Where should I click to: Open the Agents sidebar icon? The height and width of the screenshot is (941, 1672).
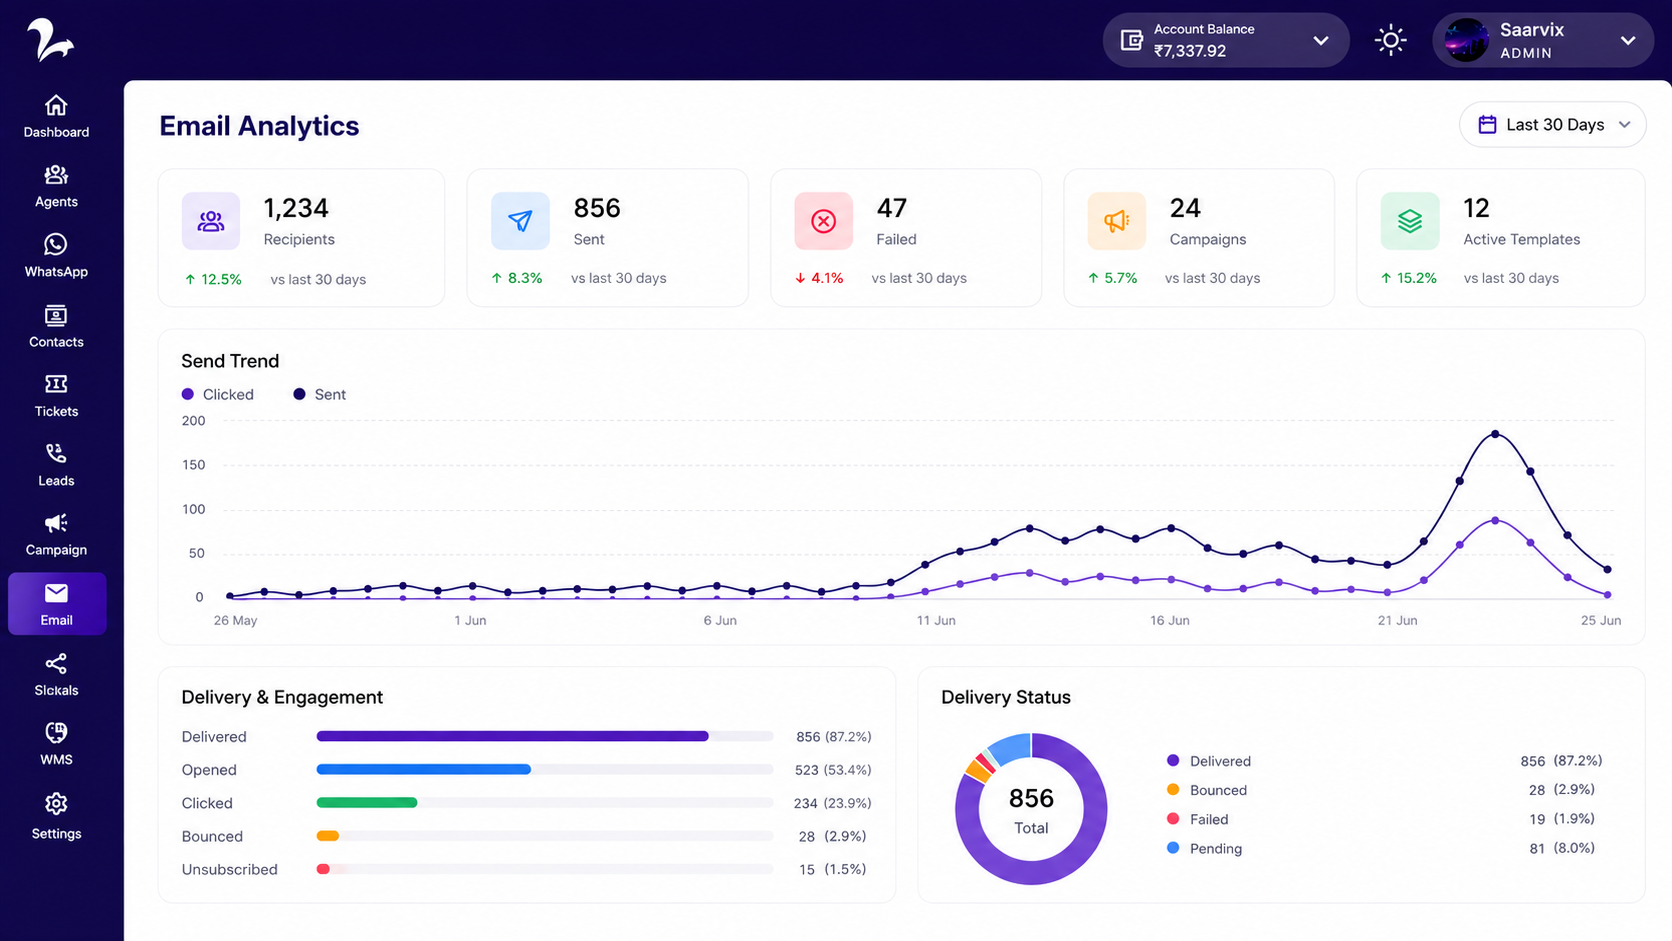point(56,175)
